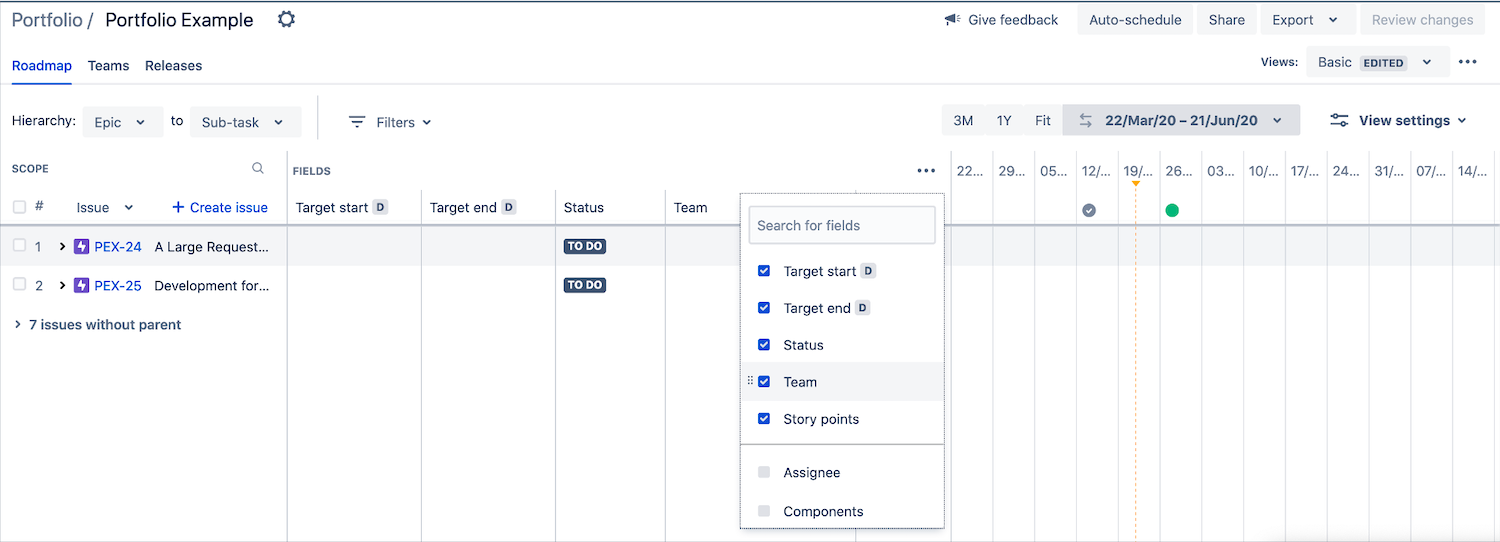Screen dimensions: 1500x542
Task: Switch to the Releases tab
Action: coord(173,66)
